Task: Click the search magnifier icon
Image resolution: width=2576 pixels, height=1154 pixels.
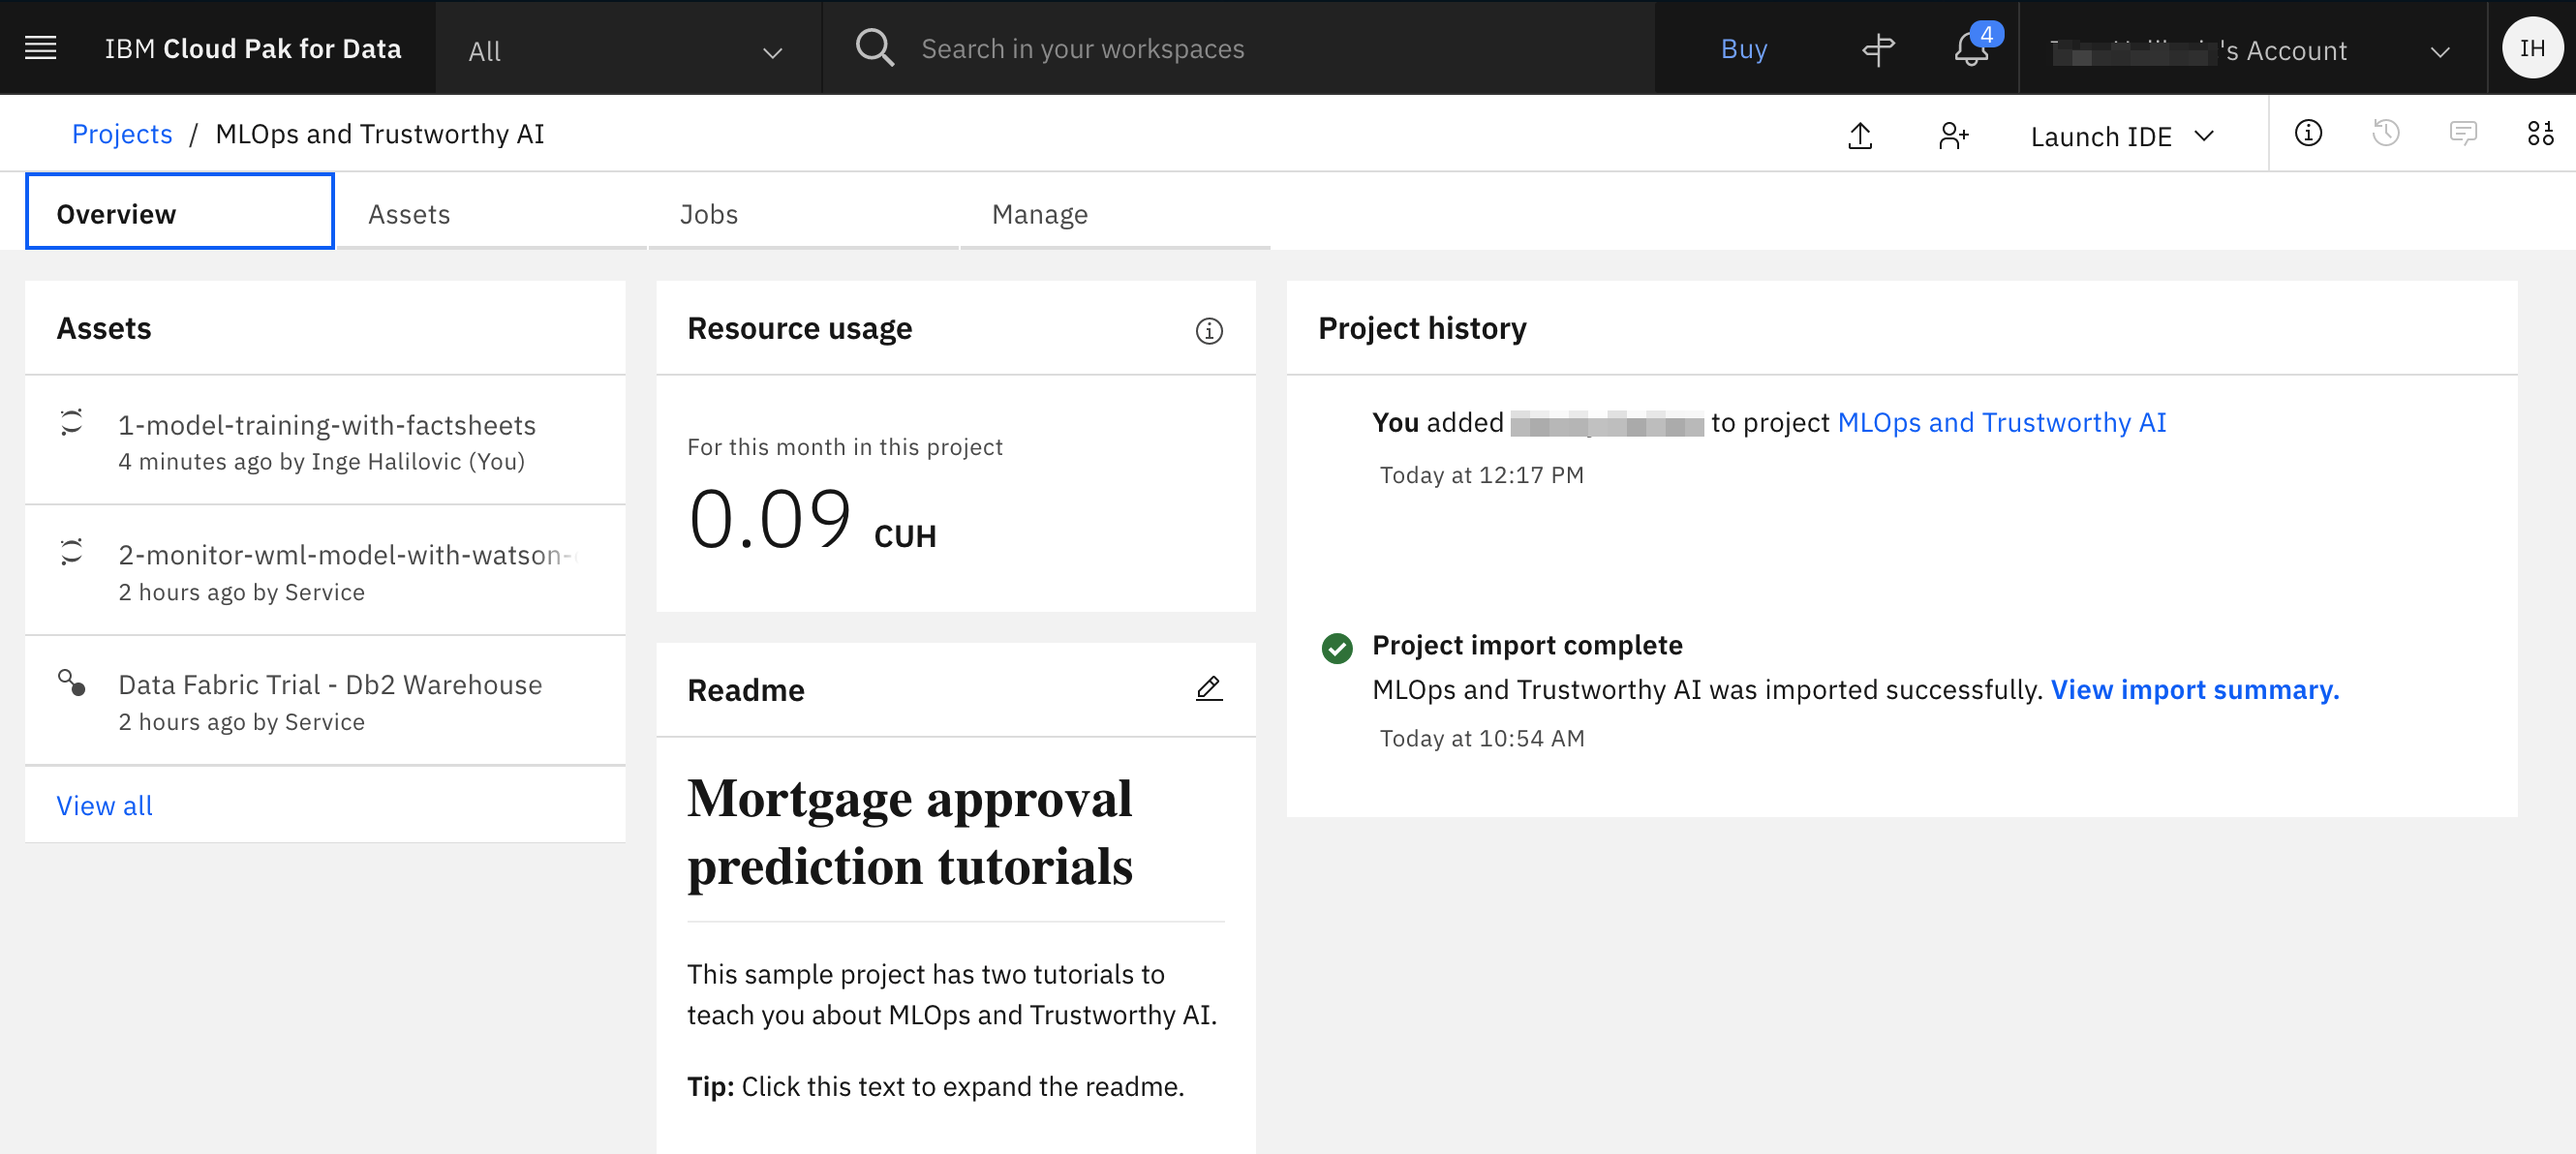Action: click(874, 48)
